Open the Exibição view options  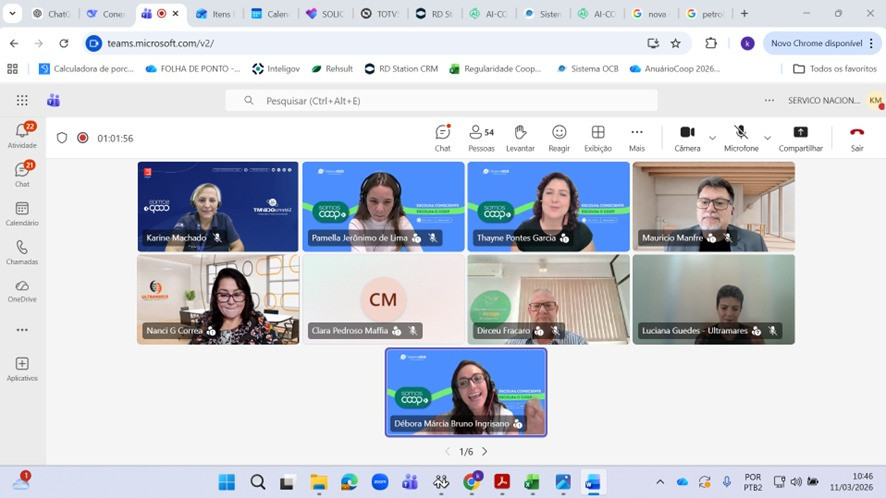coord(598,137)
